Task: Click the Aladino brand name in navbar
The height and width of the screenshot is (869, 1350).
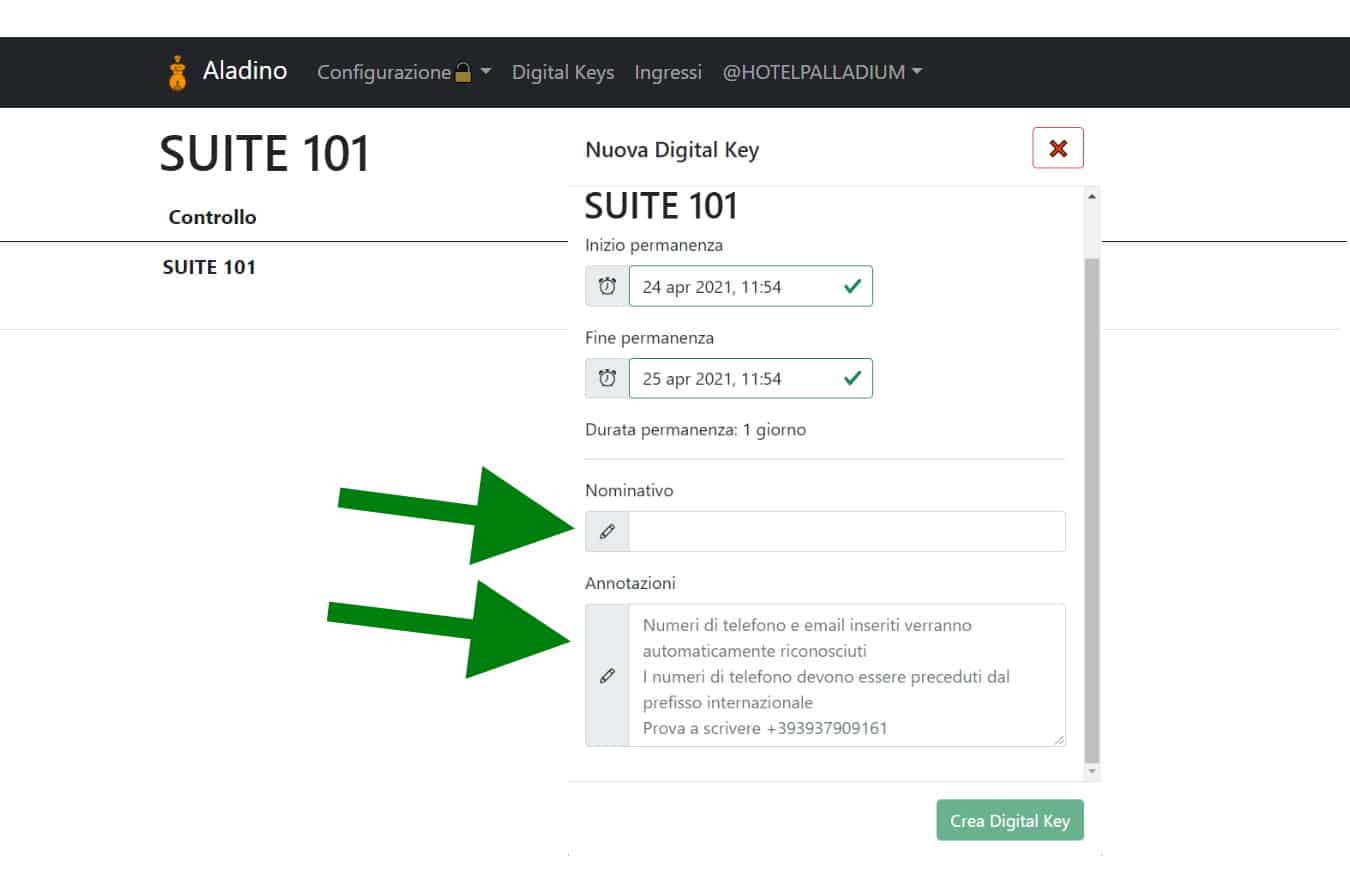Action: (245, 71)
